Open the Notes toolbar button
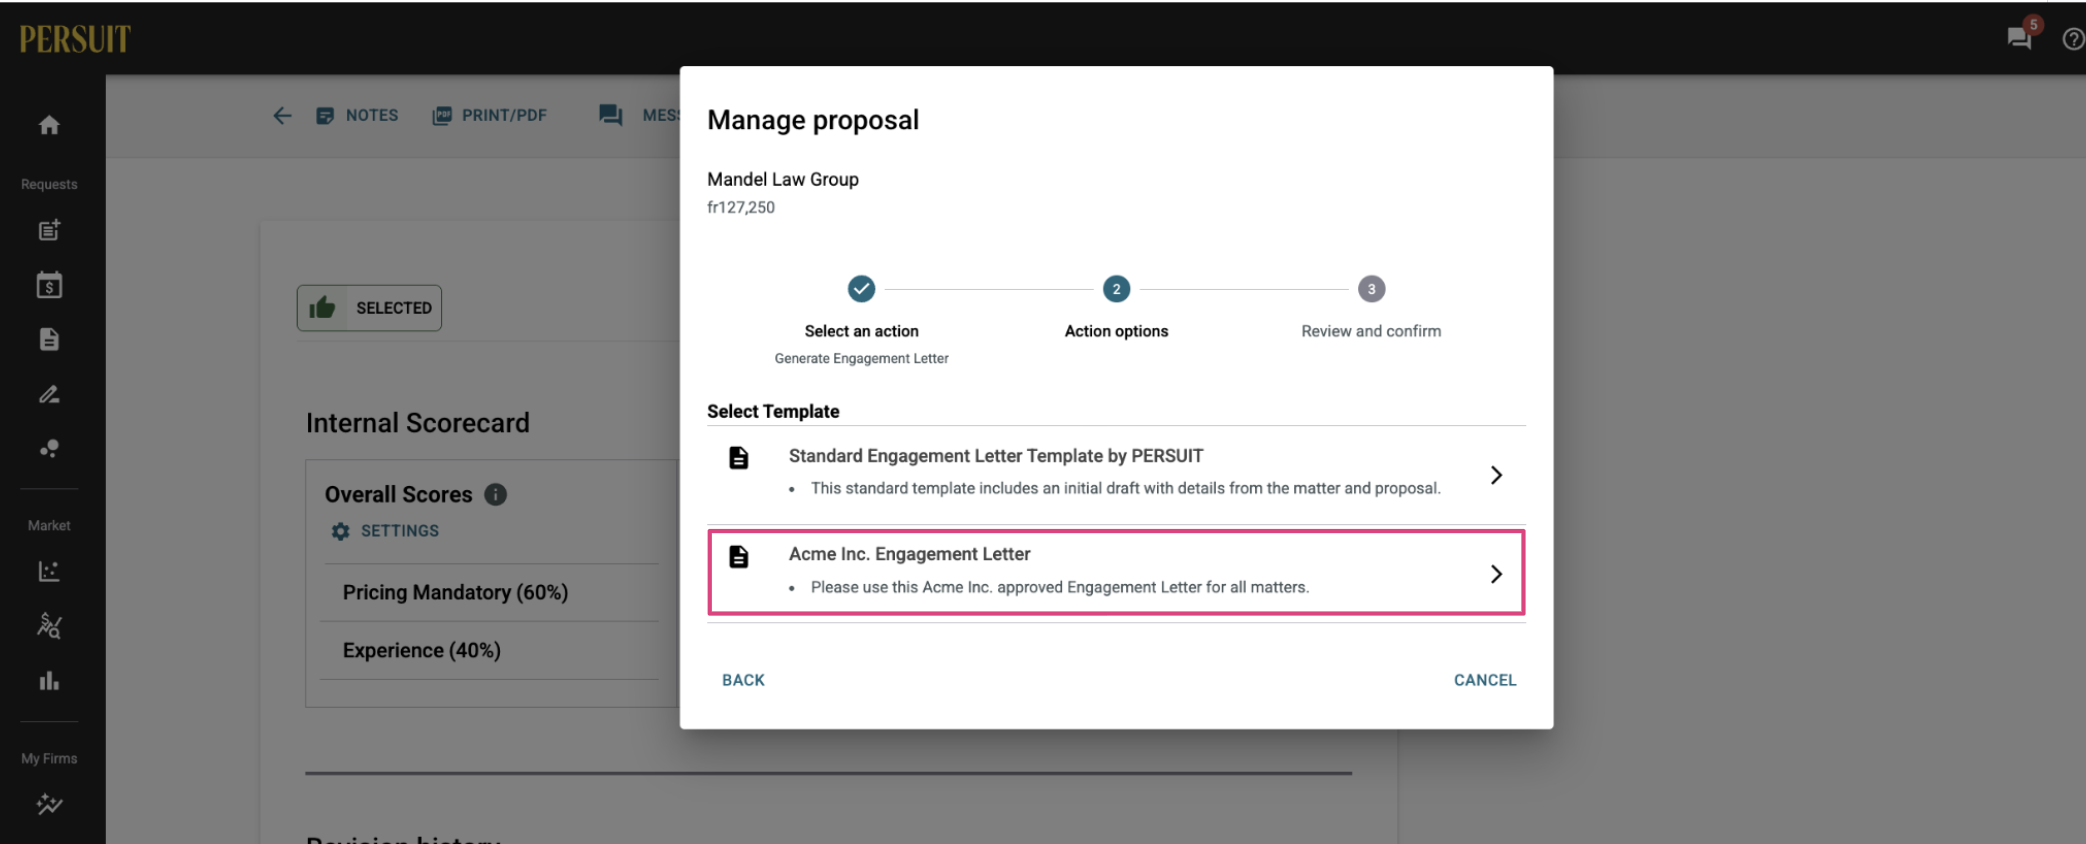The height and width of the screenshot is (844, 2086). [357, 116]
